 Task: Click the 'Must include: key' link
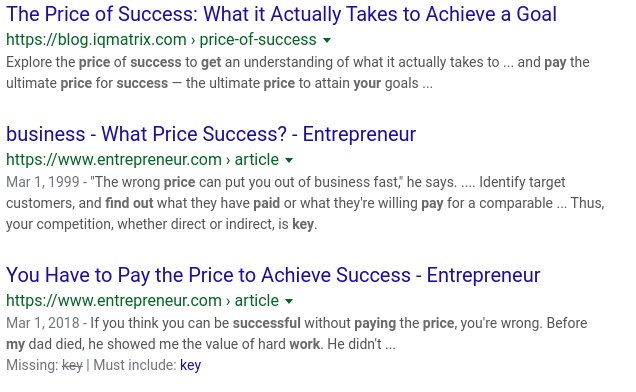[x=190, y=365]
